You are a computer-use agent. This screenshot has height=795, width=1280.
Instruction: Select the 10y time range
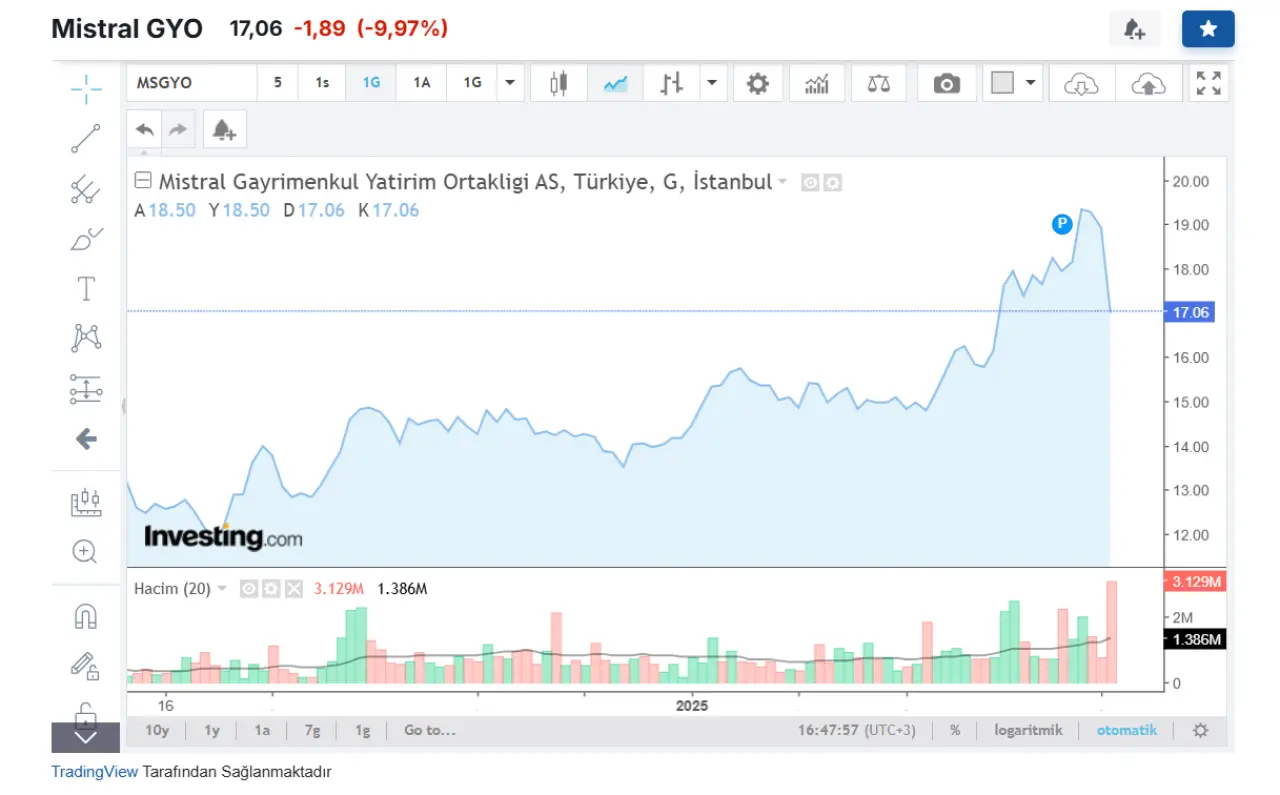[x=157, y=730]
